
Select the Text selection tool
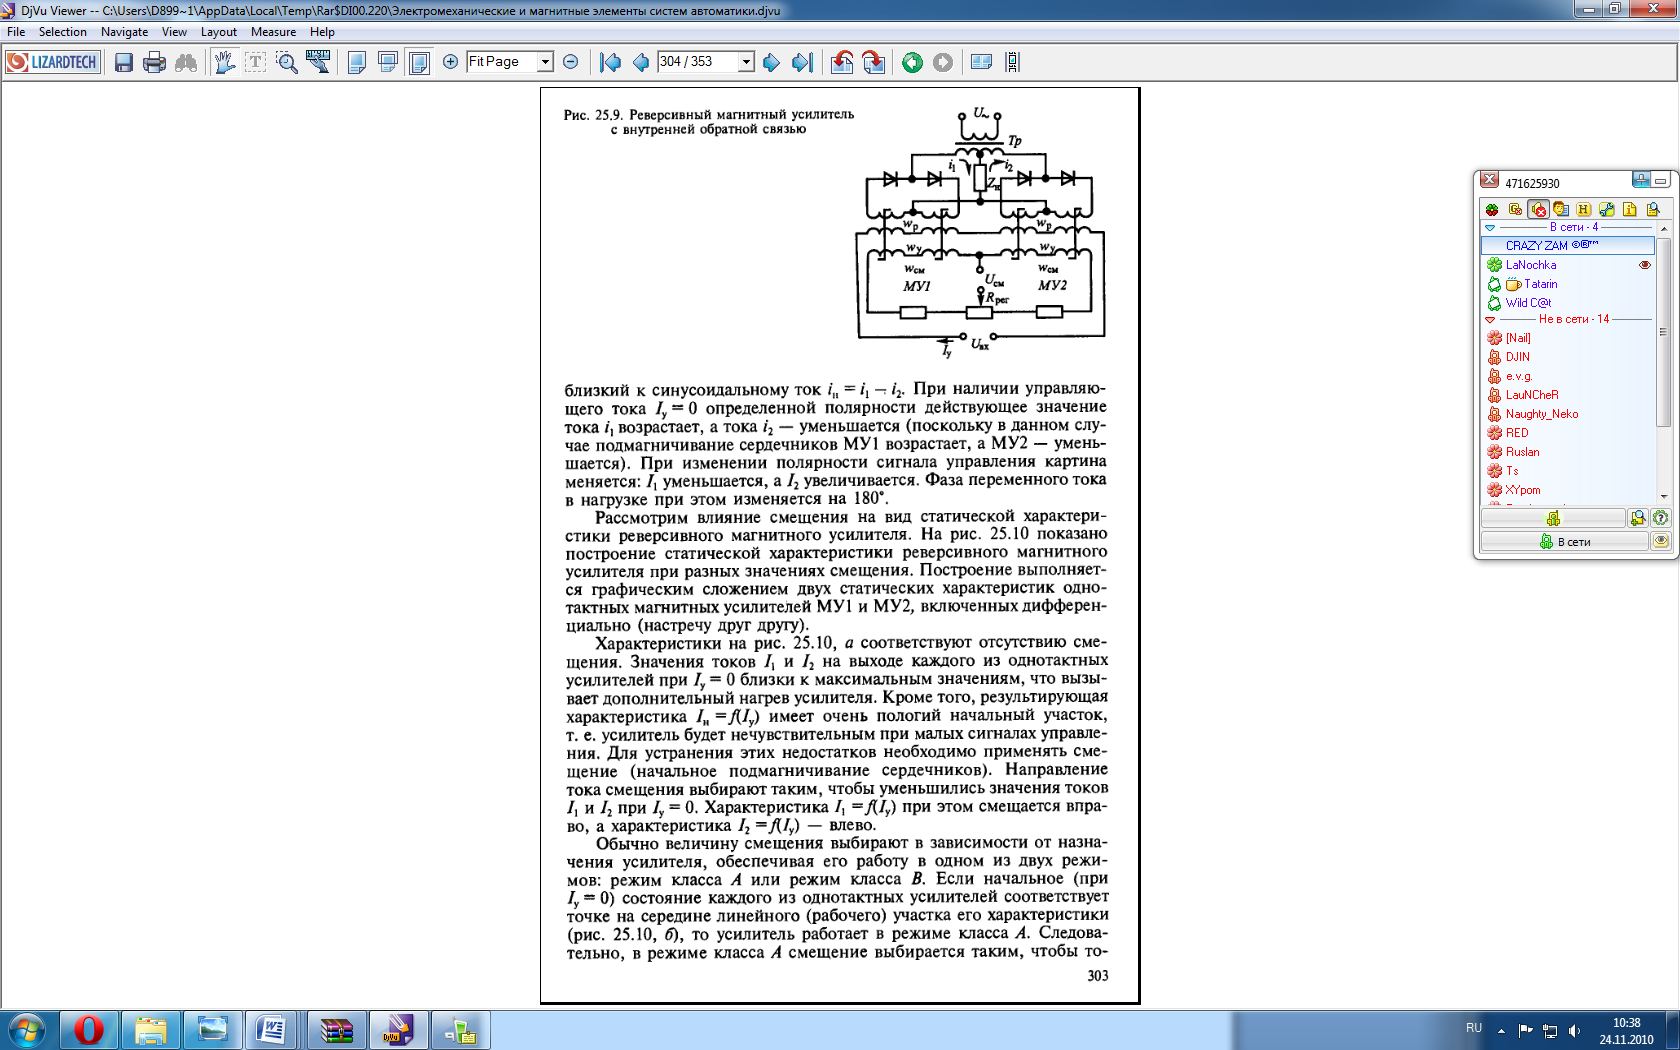256,62
